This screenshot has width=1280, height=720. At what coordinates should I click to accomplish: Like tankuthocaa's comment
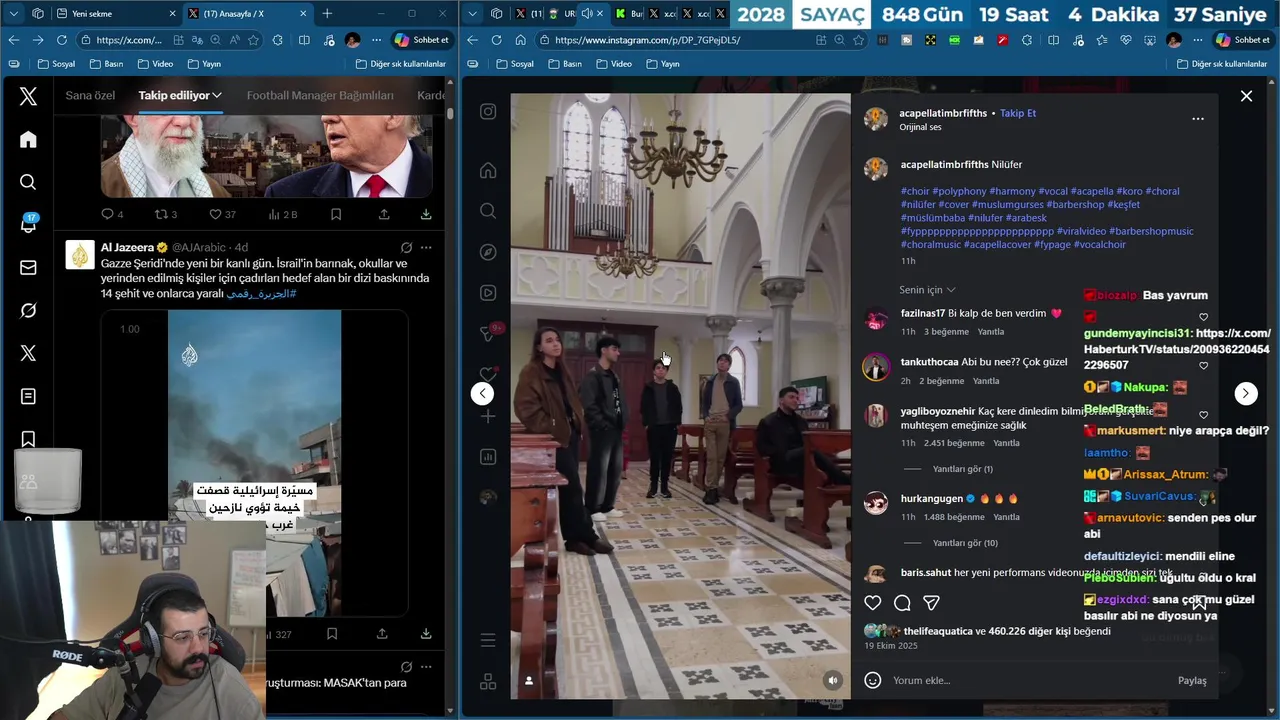[1203, 366]
